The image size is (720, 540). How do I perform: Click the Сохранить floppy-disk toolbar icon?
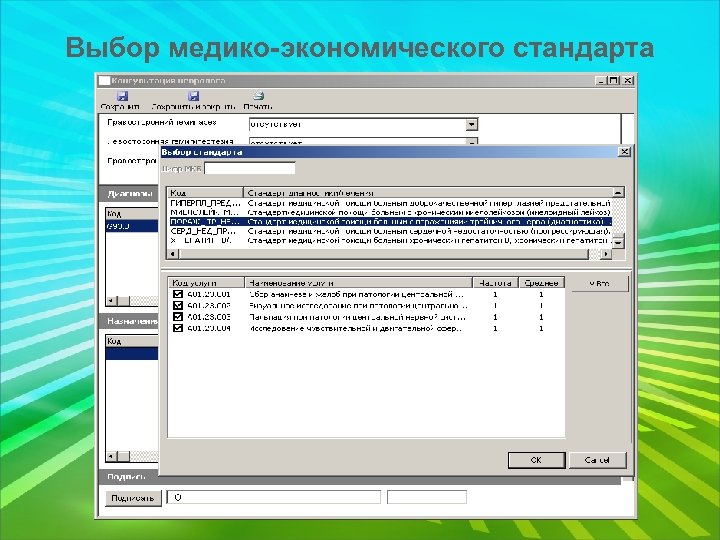click(x=122, y=96)
